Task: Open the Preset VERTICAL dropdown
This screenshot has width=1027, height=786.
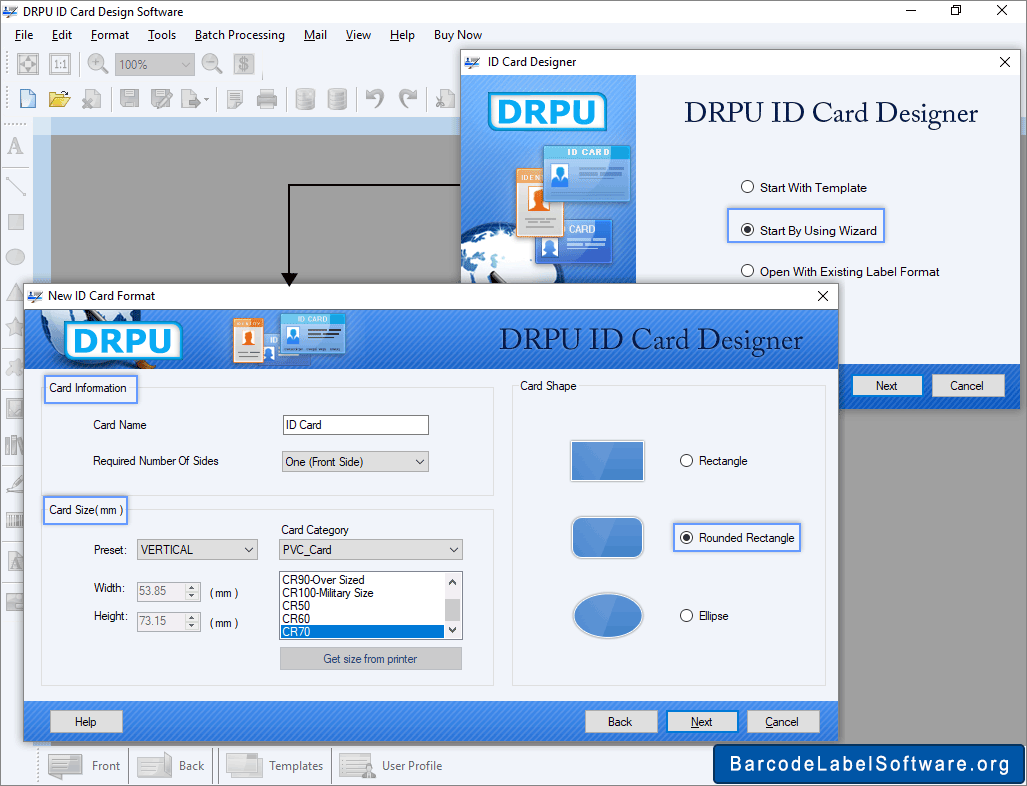Action: click(x=197, y=549)
